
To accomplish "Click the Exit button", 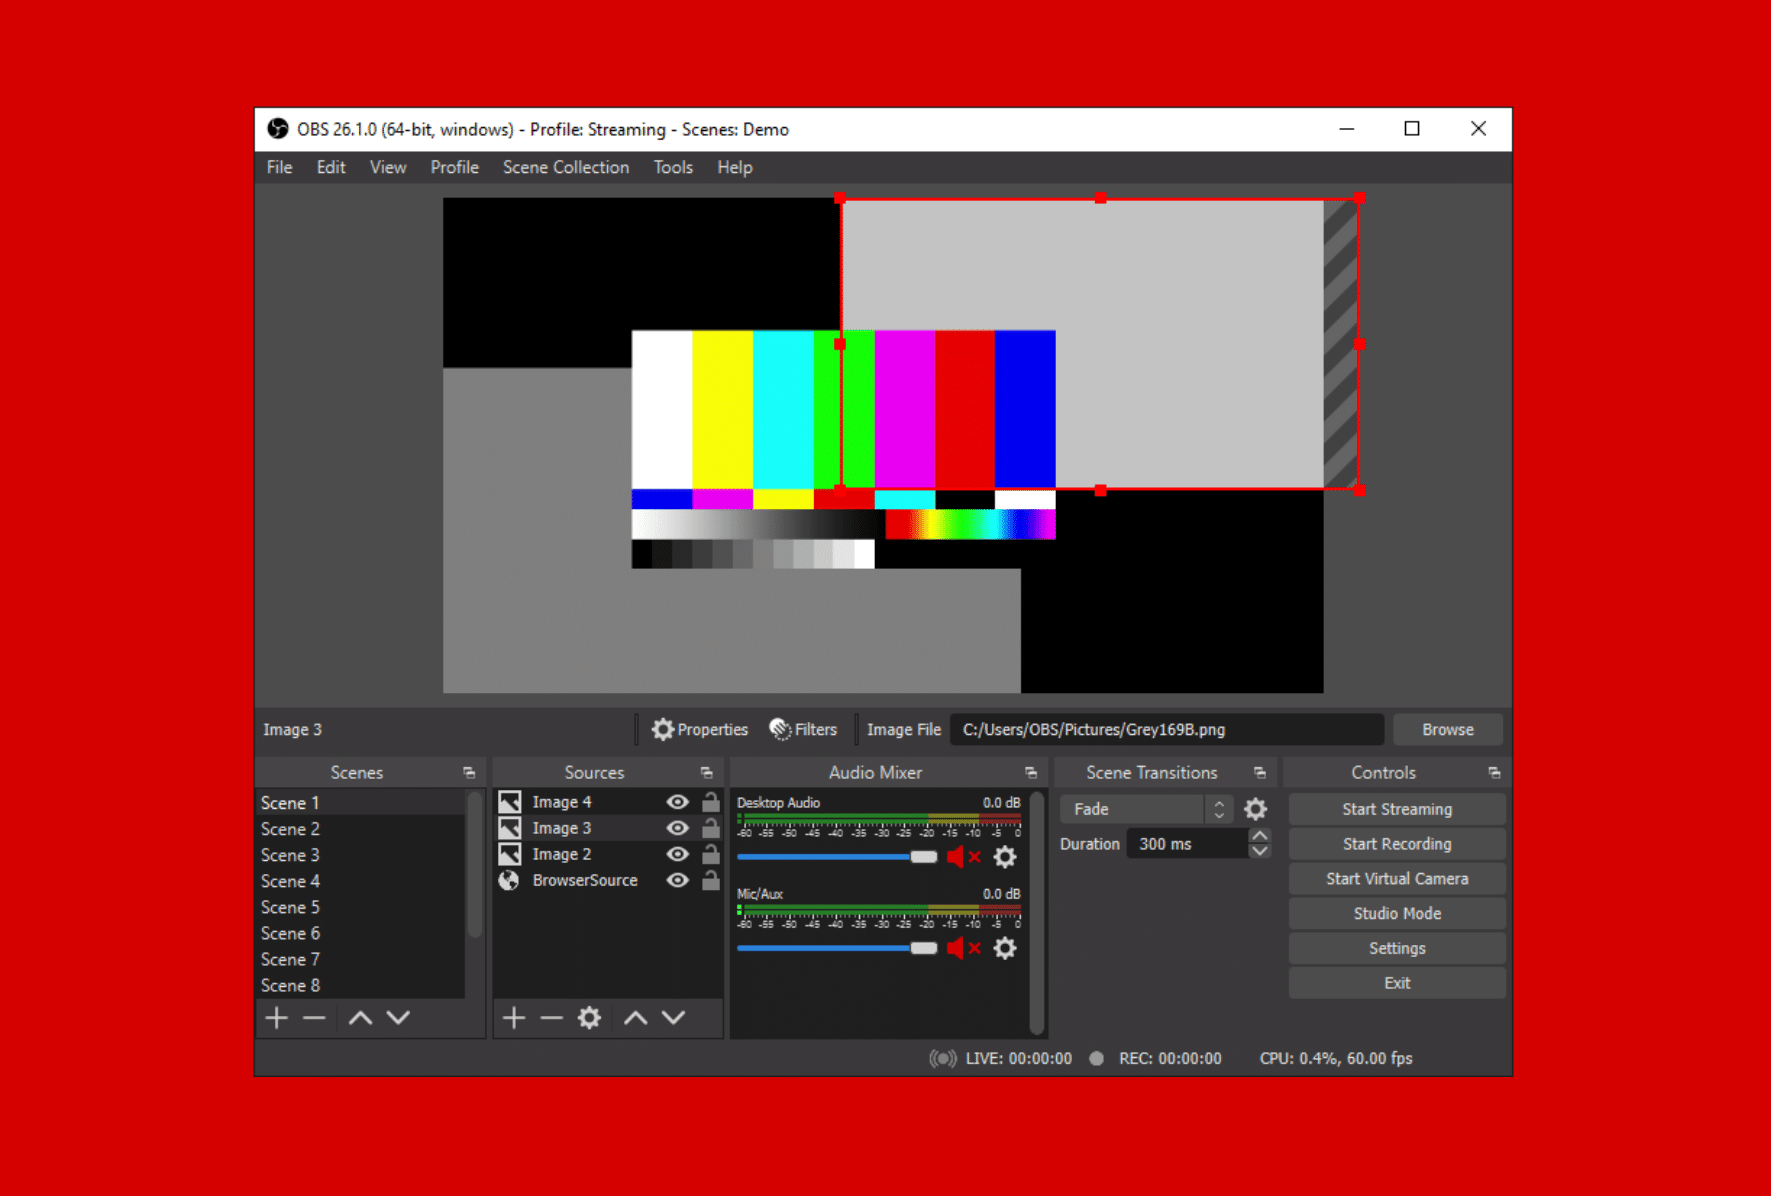I will (x=1397, y=983).
